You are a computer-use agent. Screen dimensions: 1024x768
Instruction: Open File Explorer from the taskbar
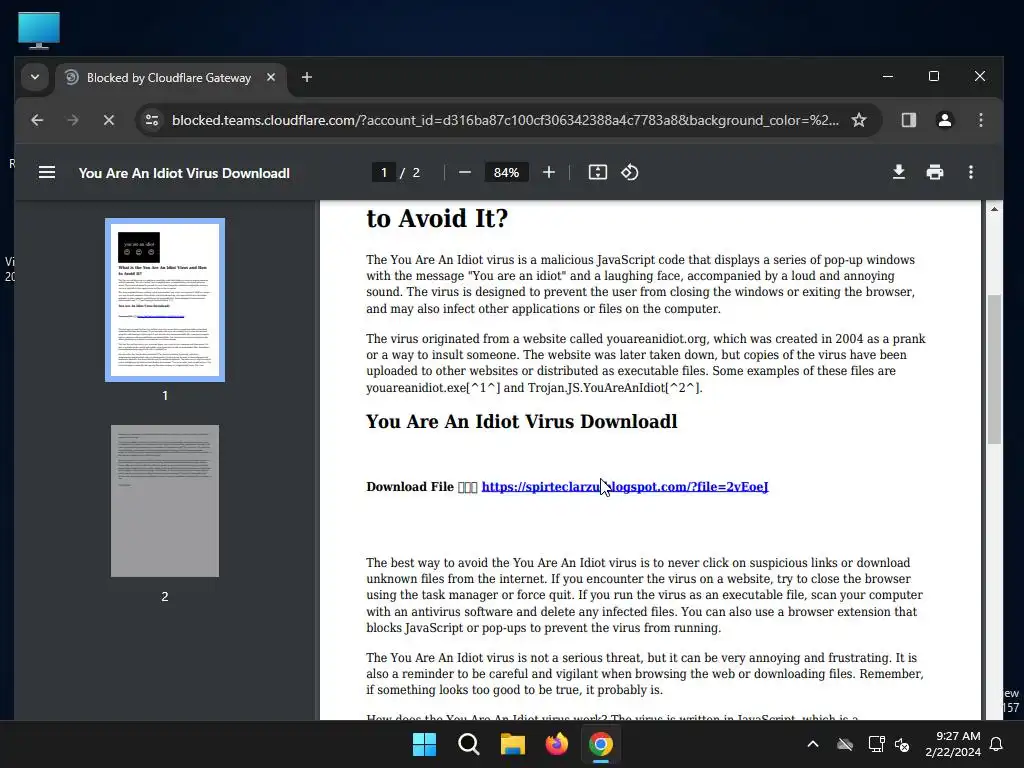pos(513,744)
